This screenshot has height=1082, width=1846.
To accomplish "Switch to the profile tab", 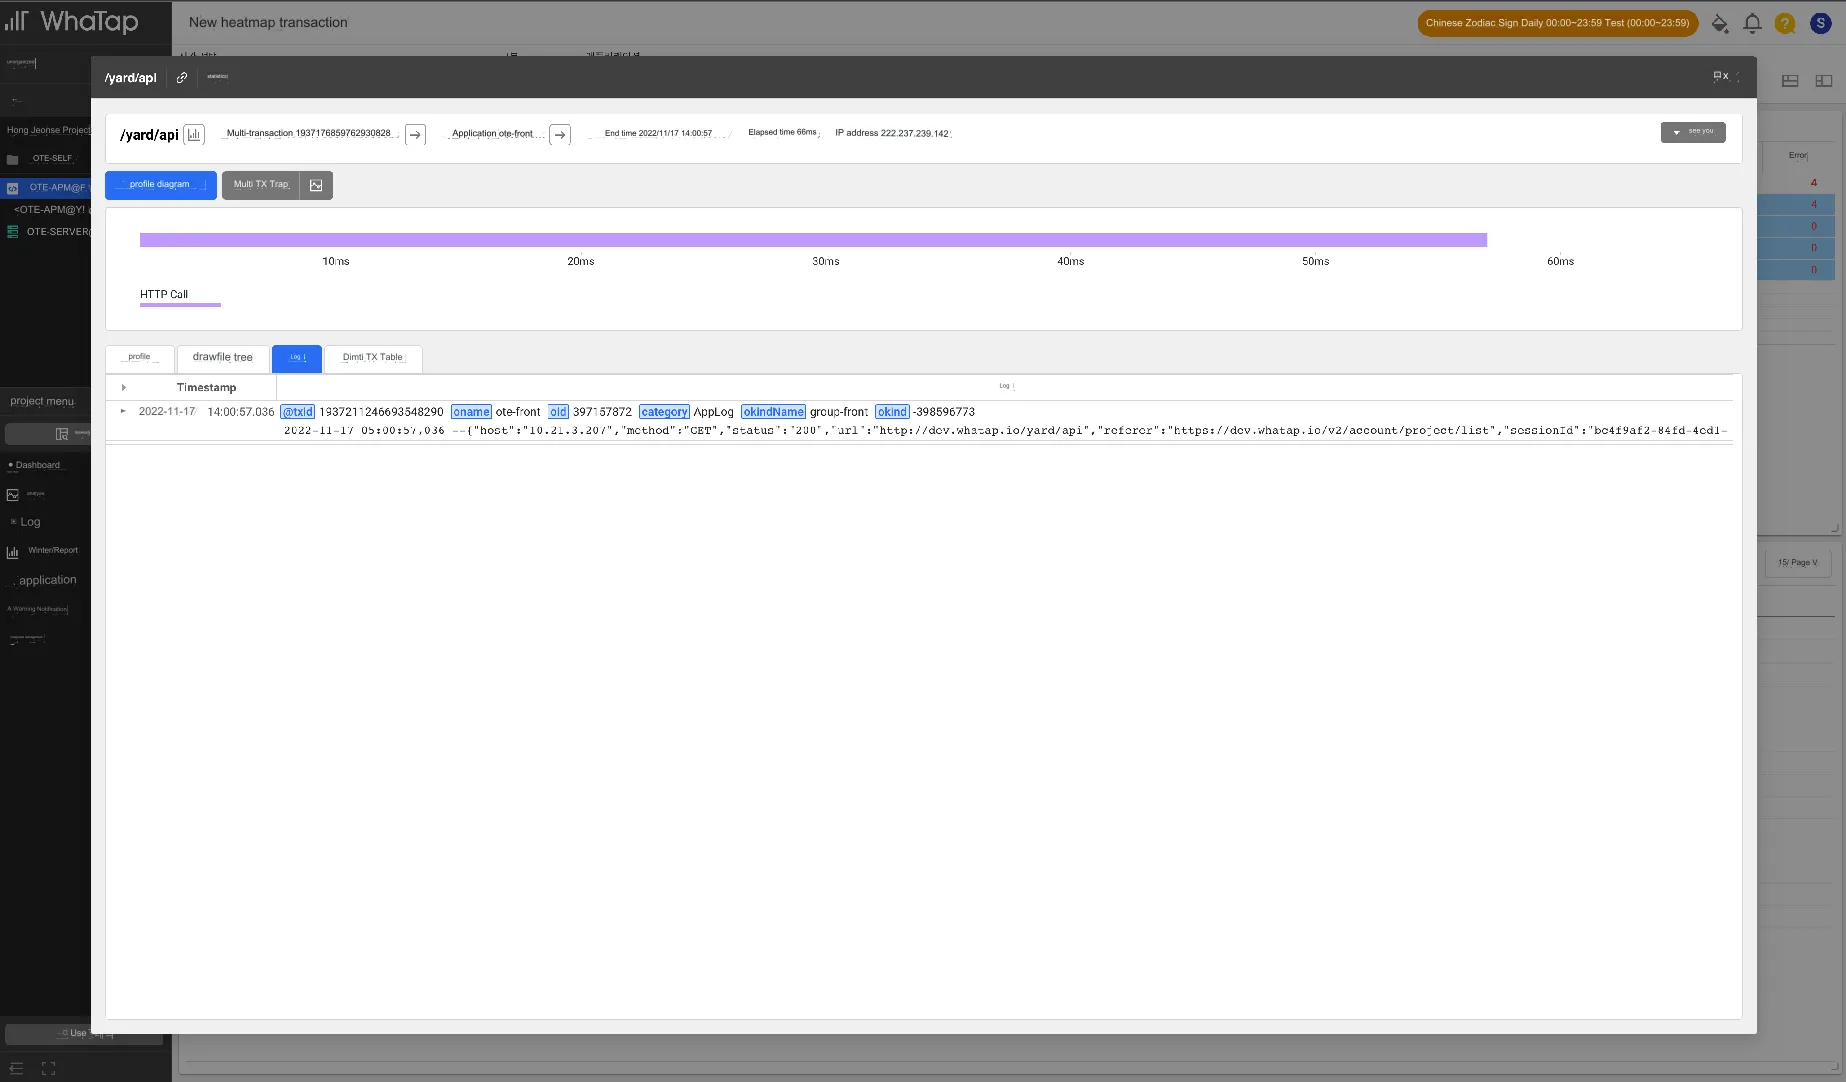I will pyautogui.click(x=140, y=358).
